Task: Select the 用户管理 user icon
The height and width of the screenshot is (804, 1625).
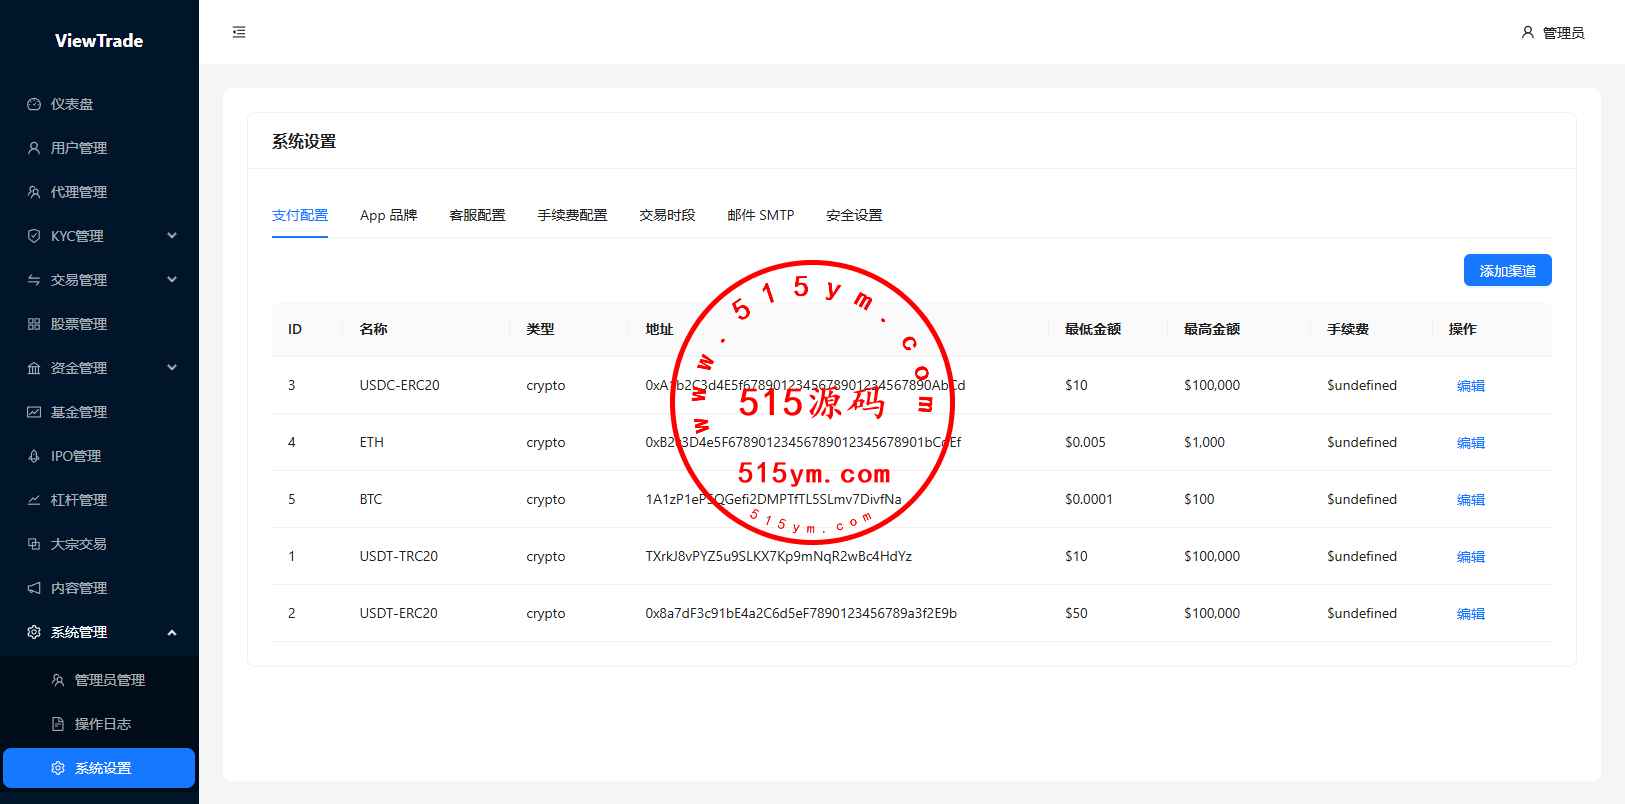Action: pyautogui.click(x=34, y=148)
